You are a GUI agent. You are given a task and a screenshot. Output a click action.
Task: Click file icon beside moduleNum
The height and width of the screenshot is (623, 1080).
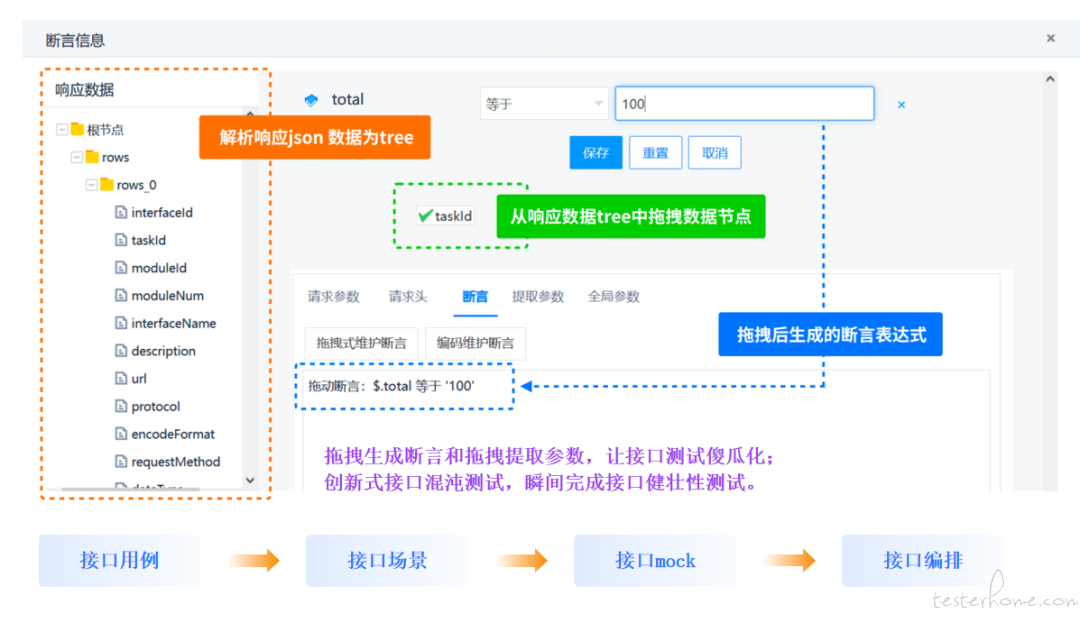(x=121, y=295)
